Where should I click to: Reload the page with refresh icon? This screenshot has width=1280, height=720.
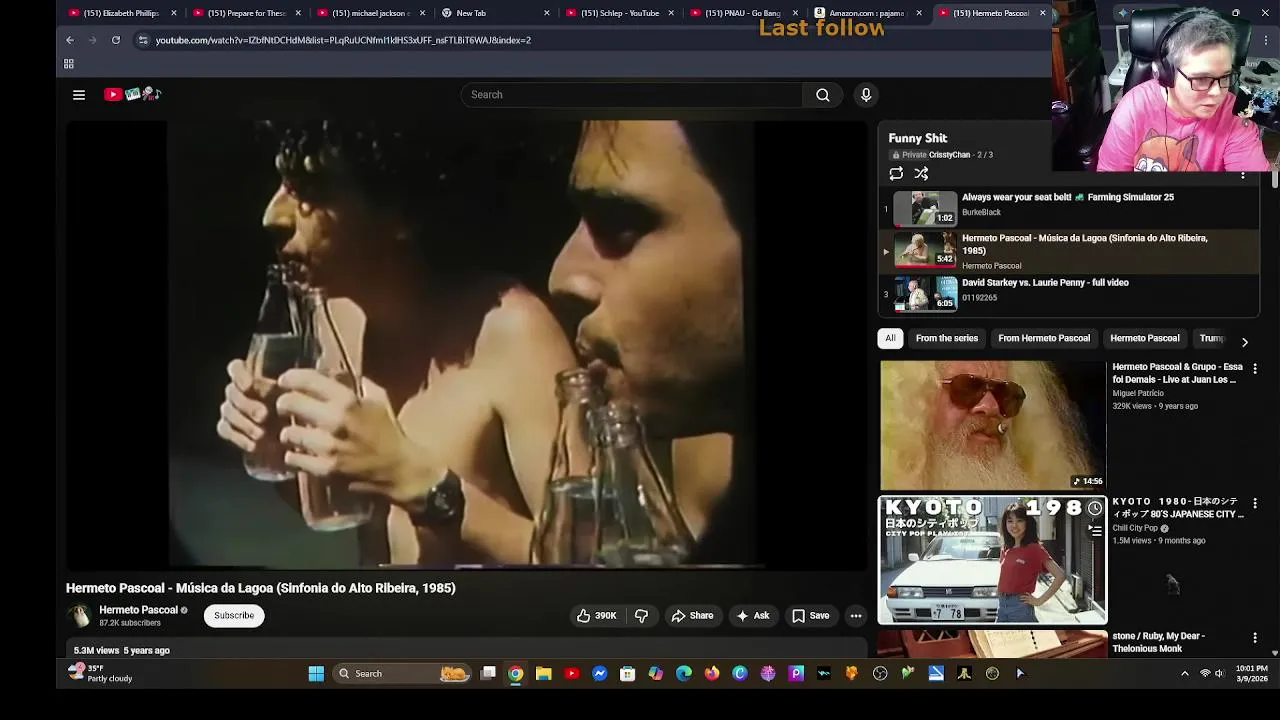pyautogui.click(x=116, y=40)
